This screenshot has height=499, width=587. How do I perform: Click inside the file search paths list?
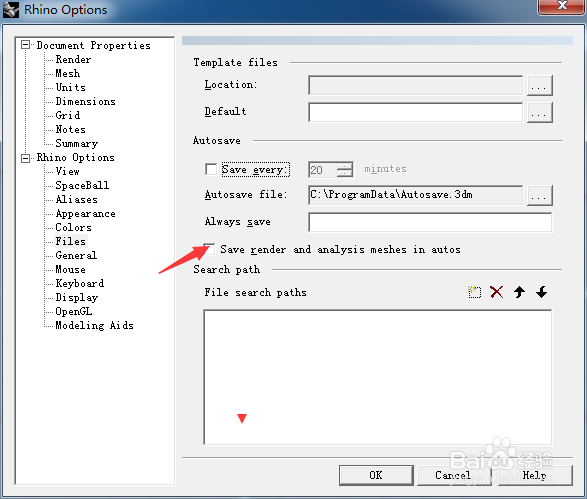pyautogui.click(x=377, y=377)
